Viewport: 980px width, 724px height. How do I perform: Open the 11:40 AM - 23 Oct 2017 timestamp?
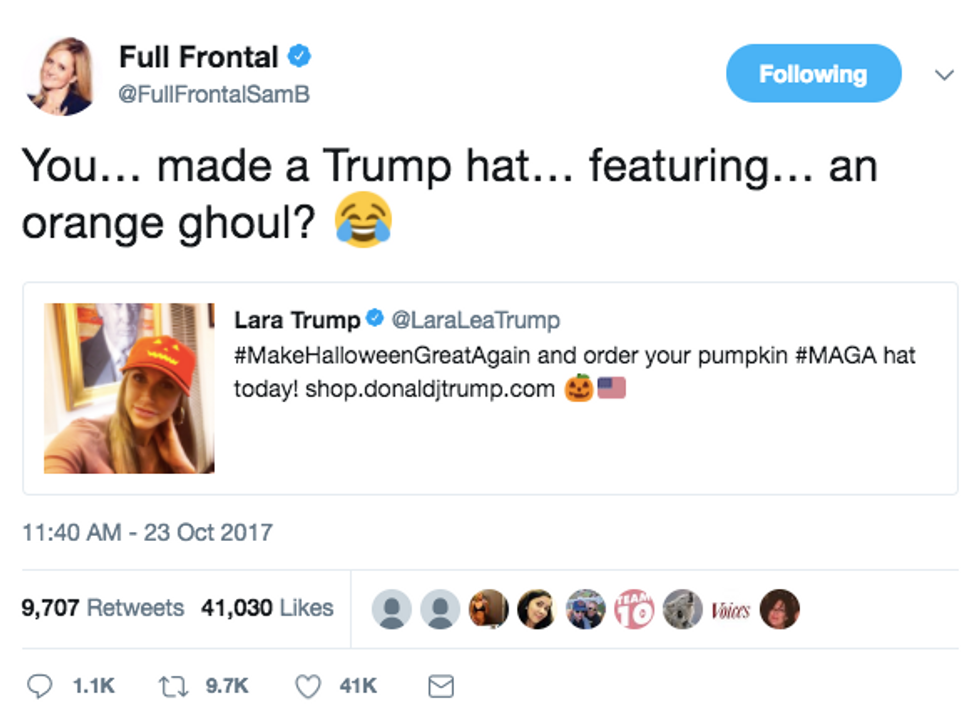147,533
